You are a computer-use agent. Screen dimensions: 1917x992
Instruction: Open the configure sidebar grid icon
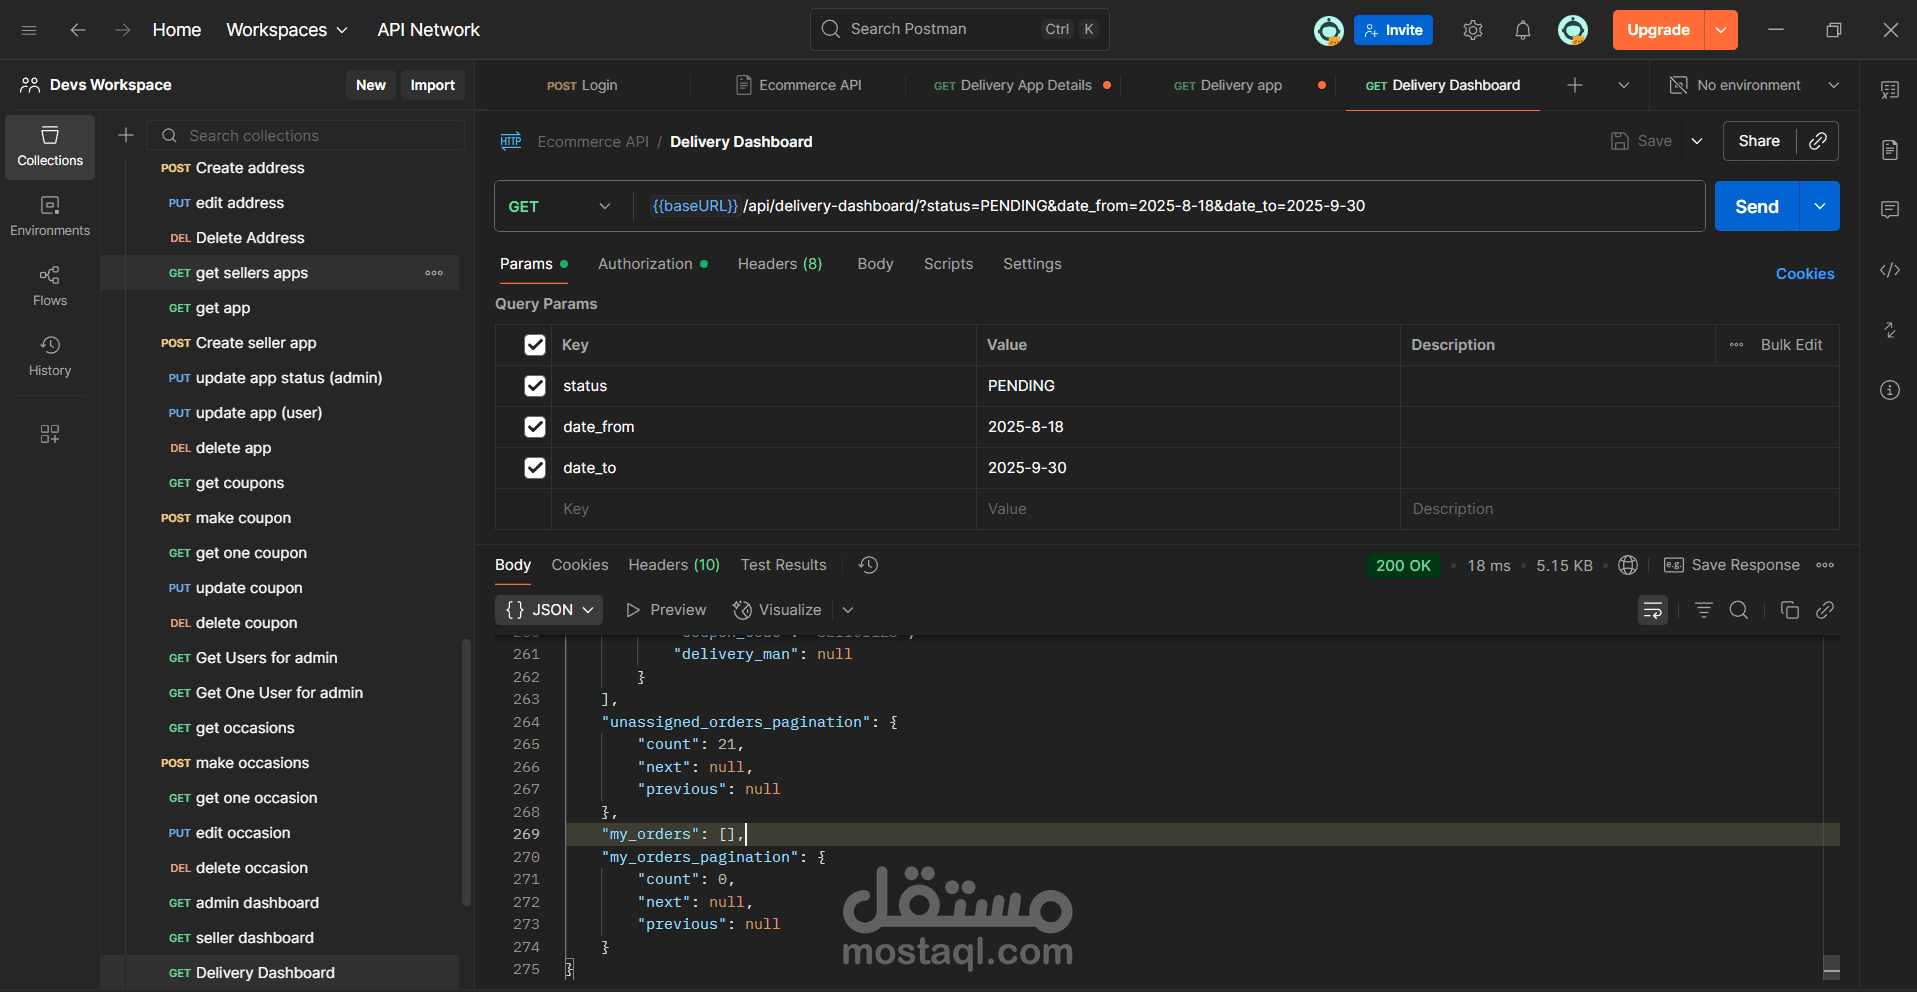(50, 434)
